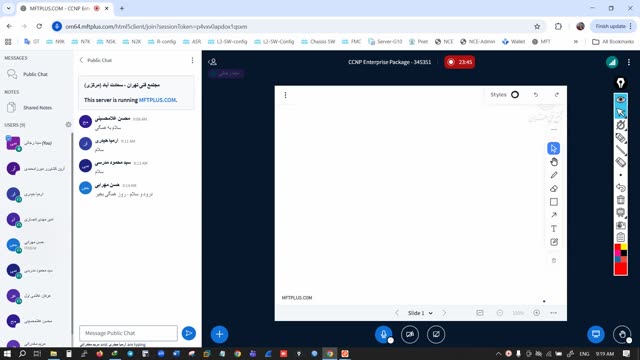Open the Styles panel on whiteboard
Viewport: 640px width, 360px height.
[x=504, y=95]
